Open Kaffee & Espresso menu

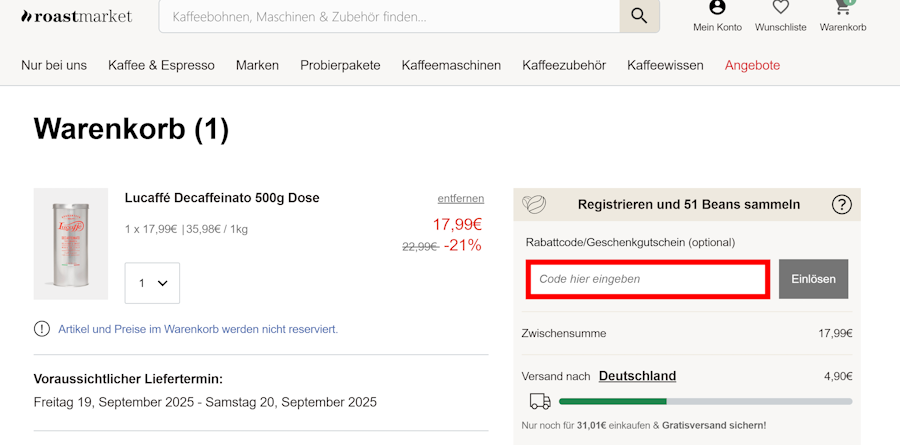pyautogui.click(x=161, y=65)
